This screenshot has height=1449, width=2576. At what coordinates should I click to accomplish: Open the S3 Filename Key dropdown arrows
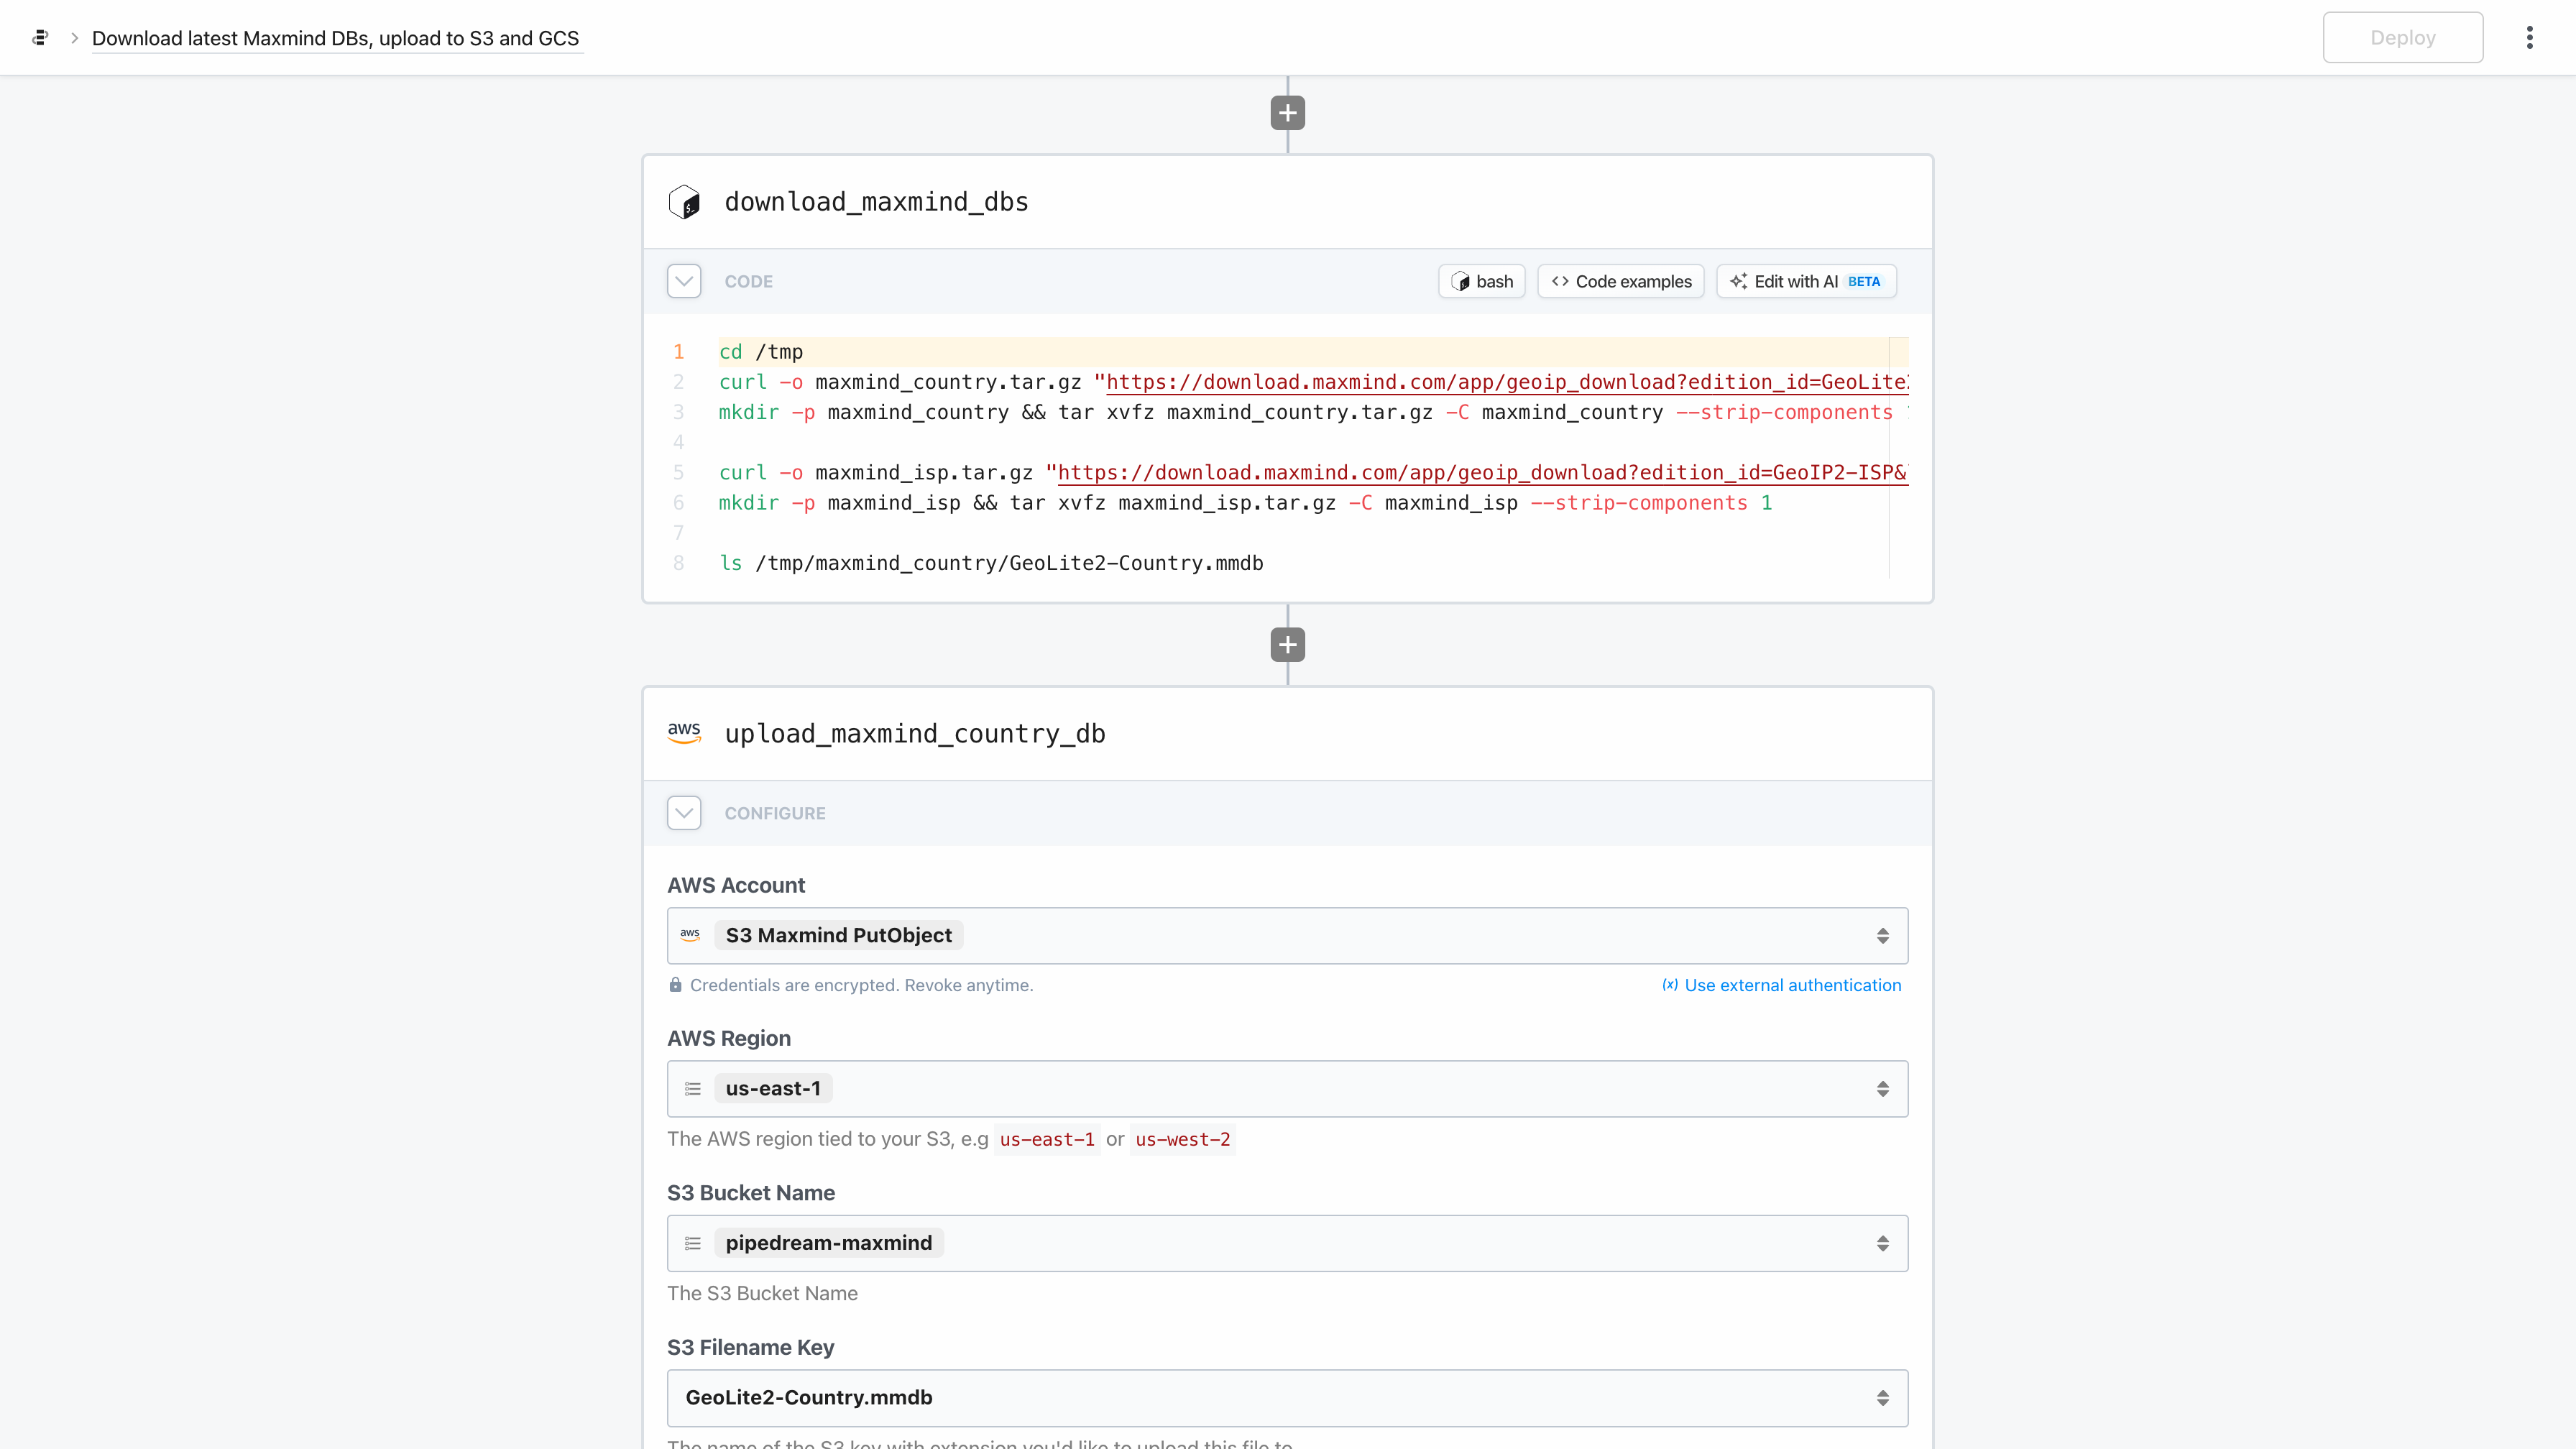(x=1882, y=1398)
